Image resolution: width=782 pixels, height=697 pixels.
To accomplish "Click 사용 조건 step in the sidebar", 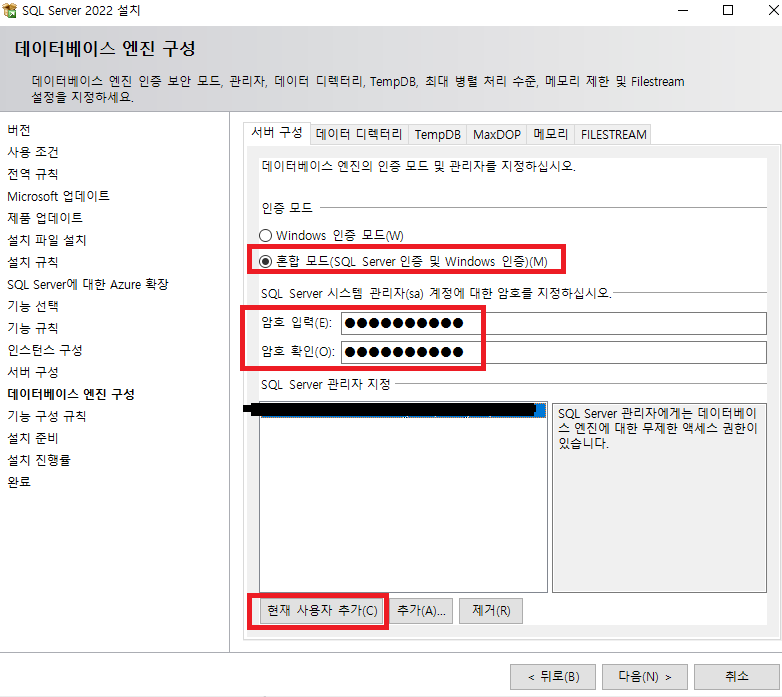I will click(33, 152).
